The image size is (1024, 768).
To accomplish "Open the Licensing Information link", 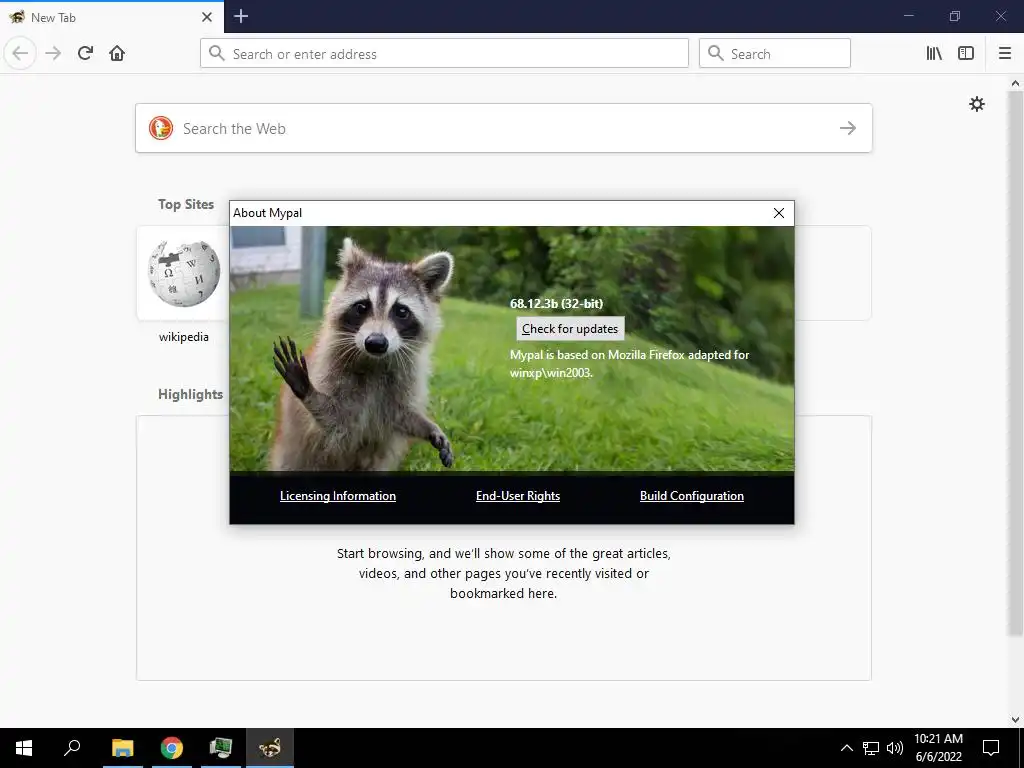I will (x=338, y=496).
